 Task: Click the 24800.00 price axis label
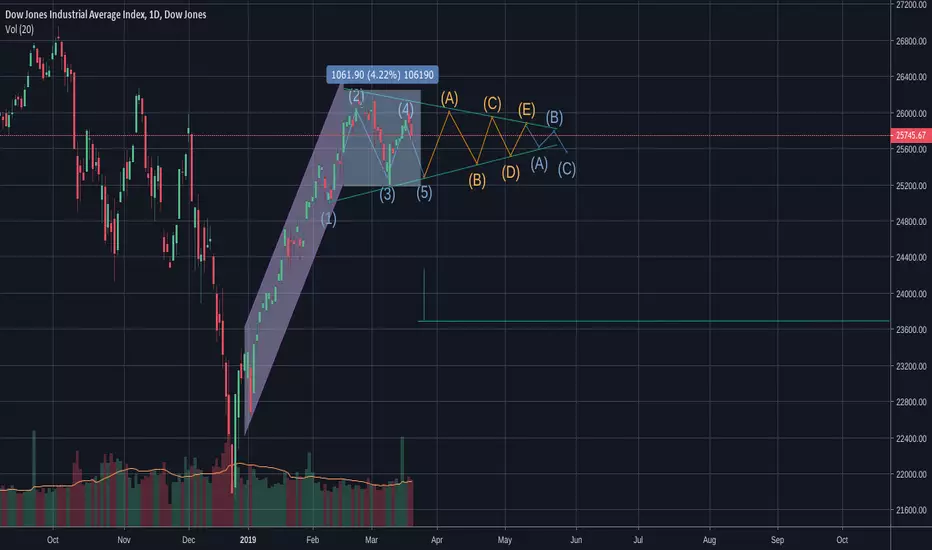(911, 222)
